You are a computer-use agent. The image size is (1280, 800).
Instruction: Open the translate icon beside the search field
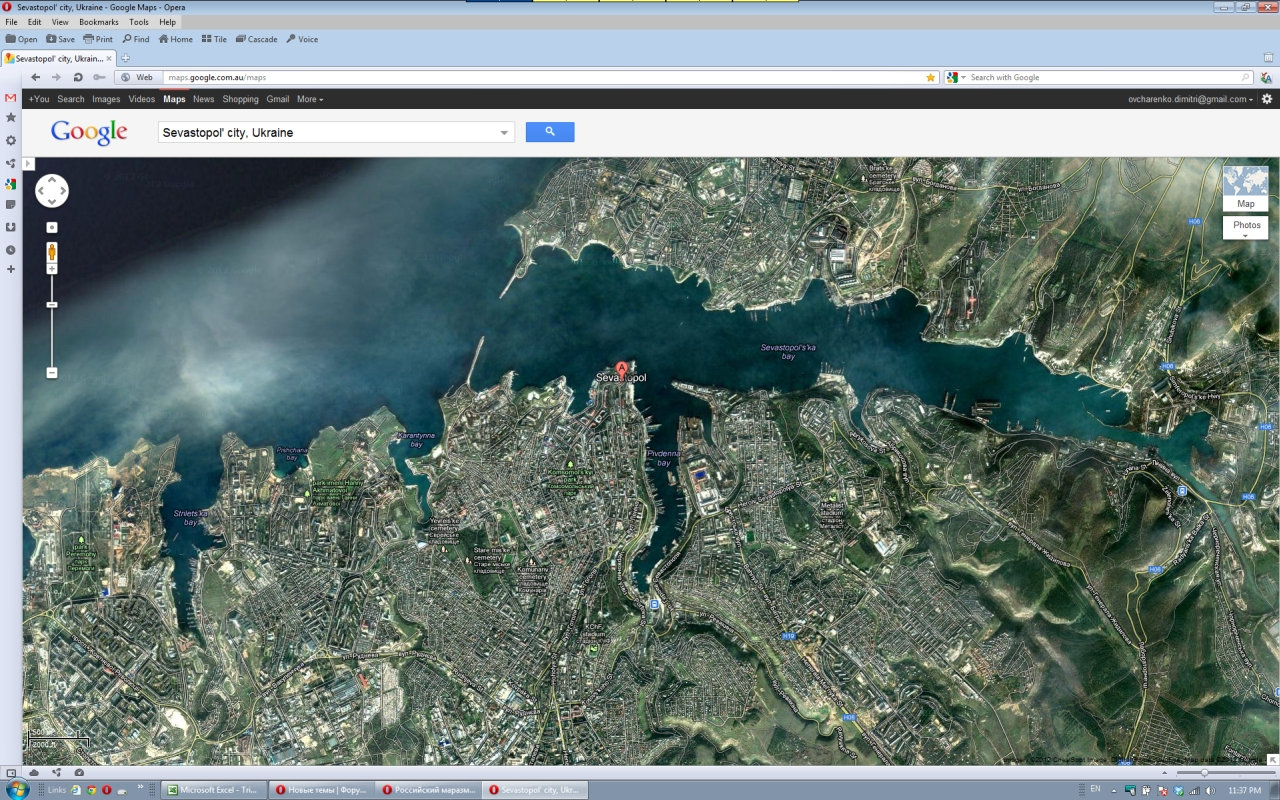point(1266,77)
